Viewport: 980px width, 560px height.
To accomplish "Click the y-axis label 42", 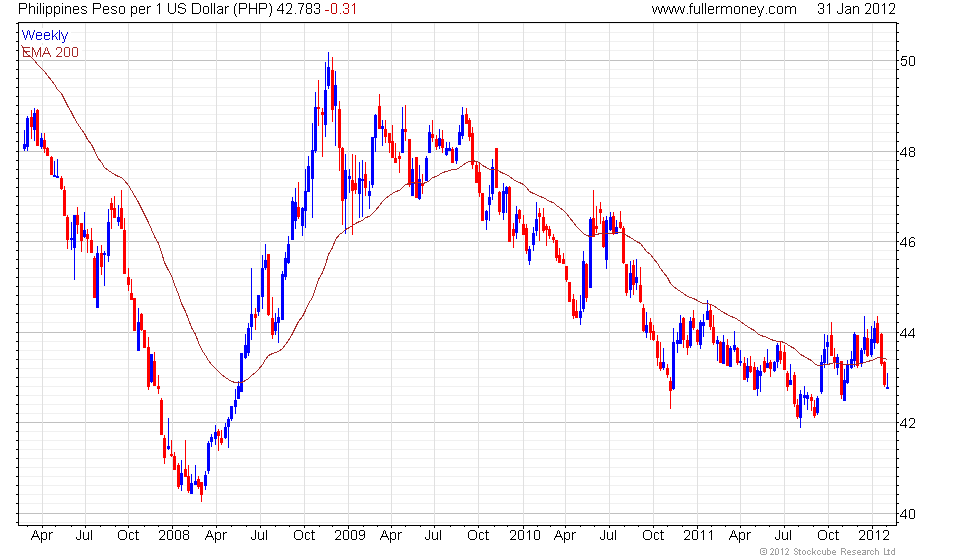I will tap(908, 423).
